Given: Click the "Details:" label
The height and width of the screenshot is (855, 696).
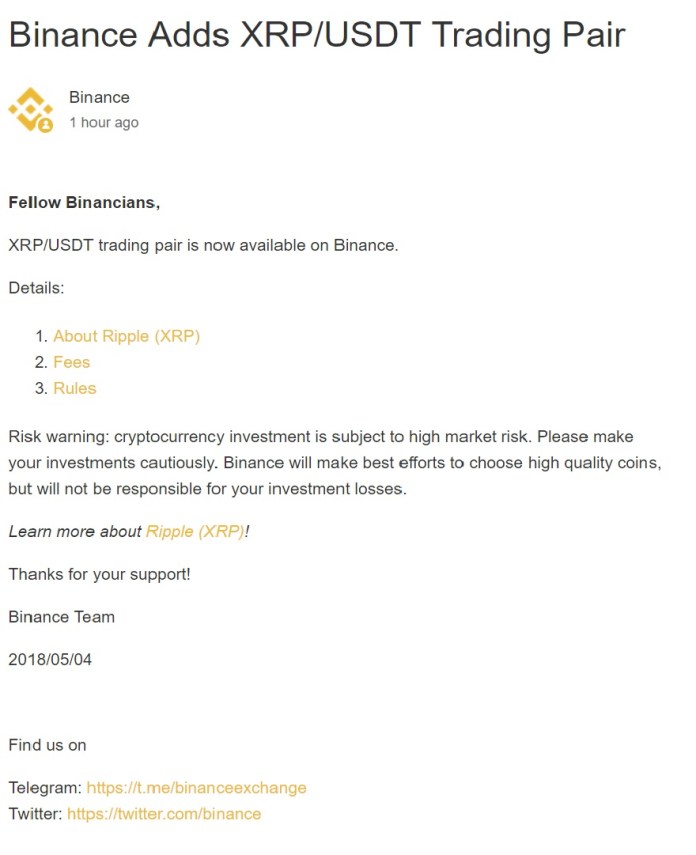Looking at the screenshot, I should [x=36, y=288].
